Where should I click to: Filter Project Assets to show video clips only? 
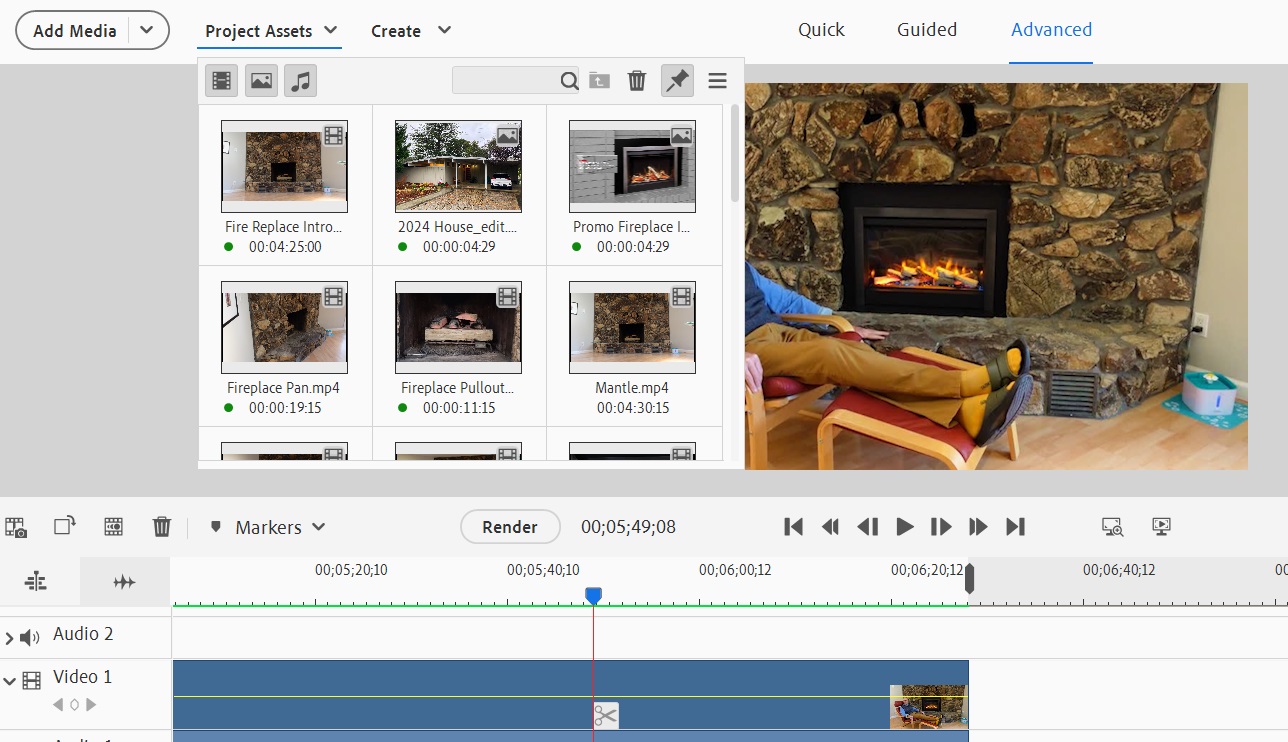221,80
